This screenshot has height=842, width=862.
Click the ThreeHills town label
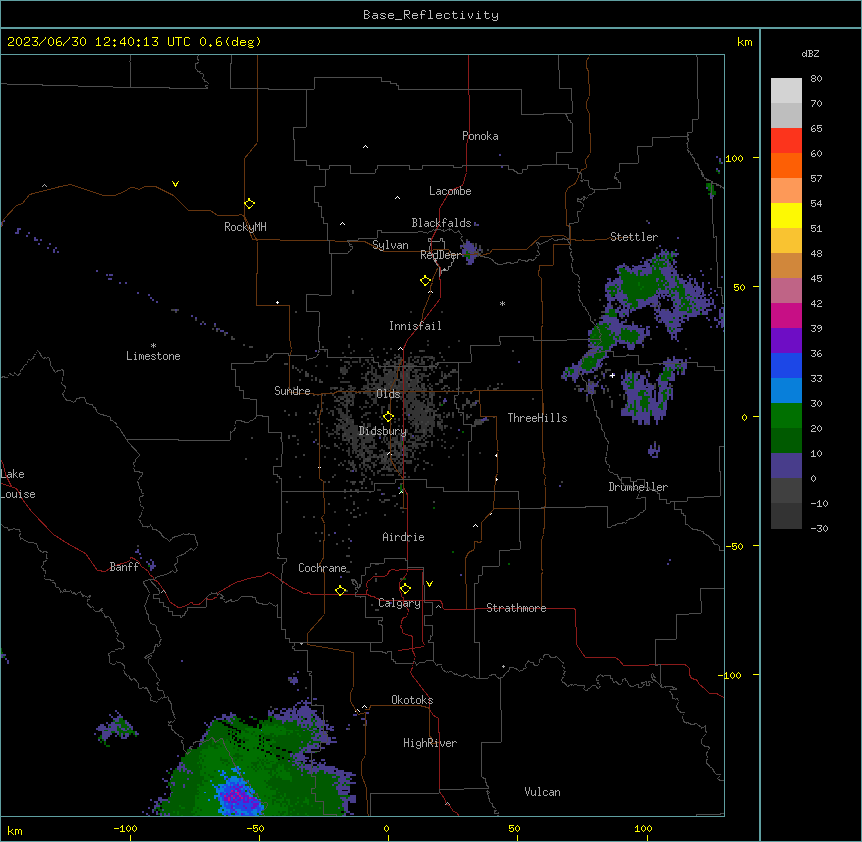537,418
